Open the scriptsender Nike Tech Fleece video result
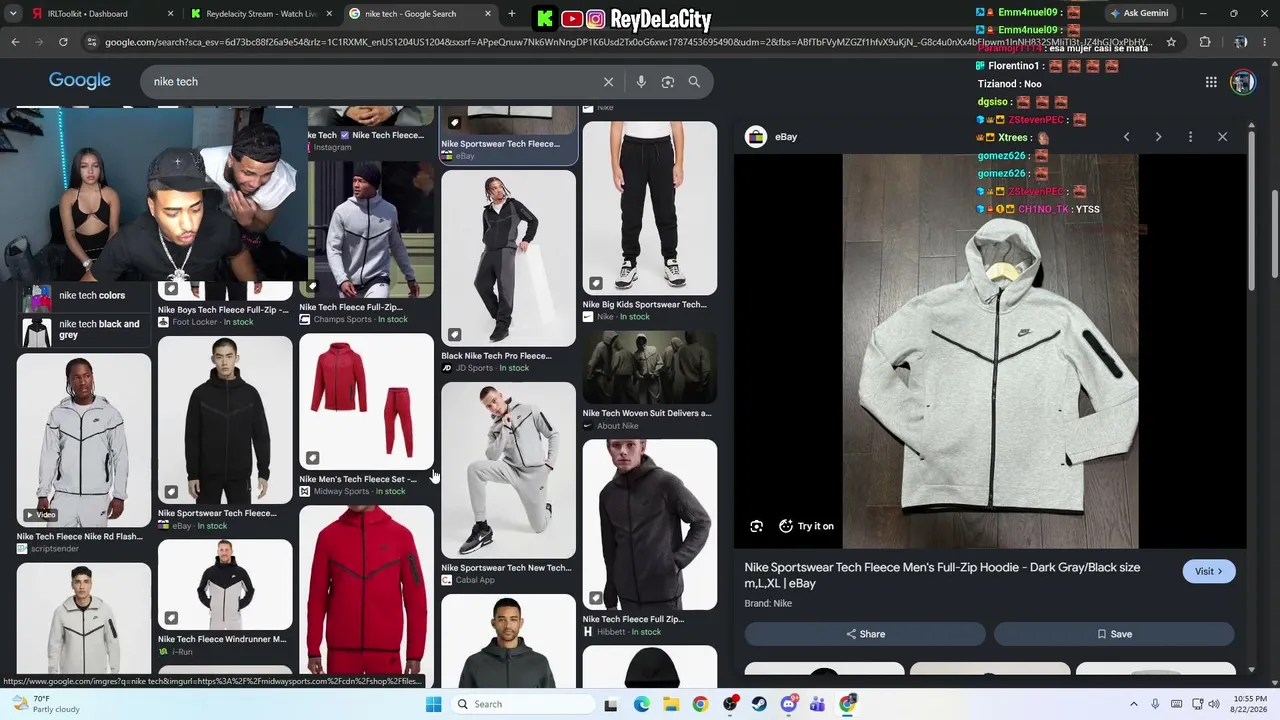The image size is (1280, 720). (84, 440)
